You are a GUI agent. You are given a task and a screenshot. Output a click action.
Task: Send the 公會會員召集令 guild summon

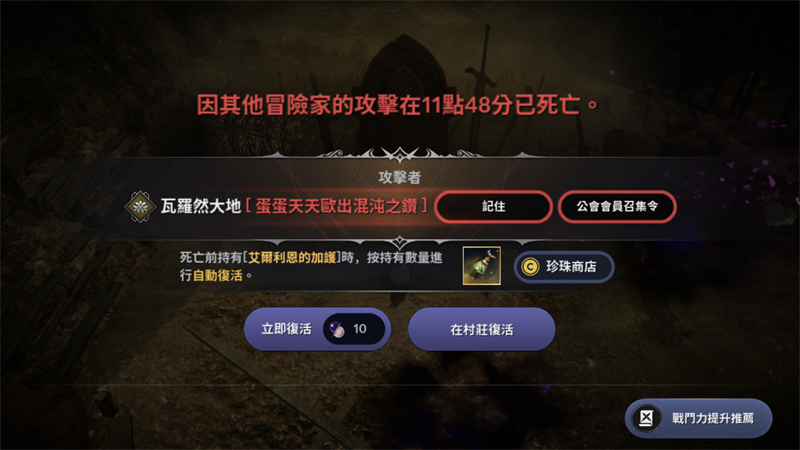617,207
